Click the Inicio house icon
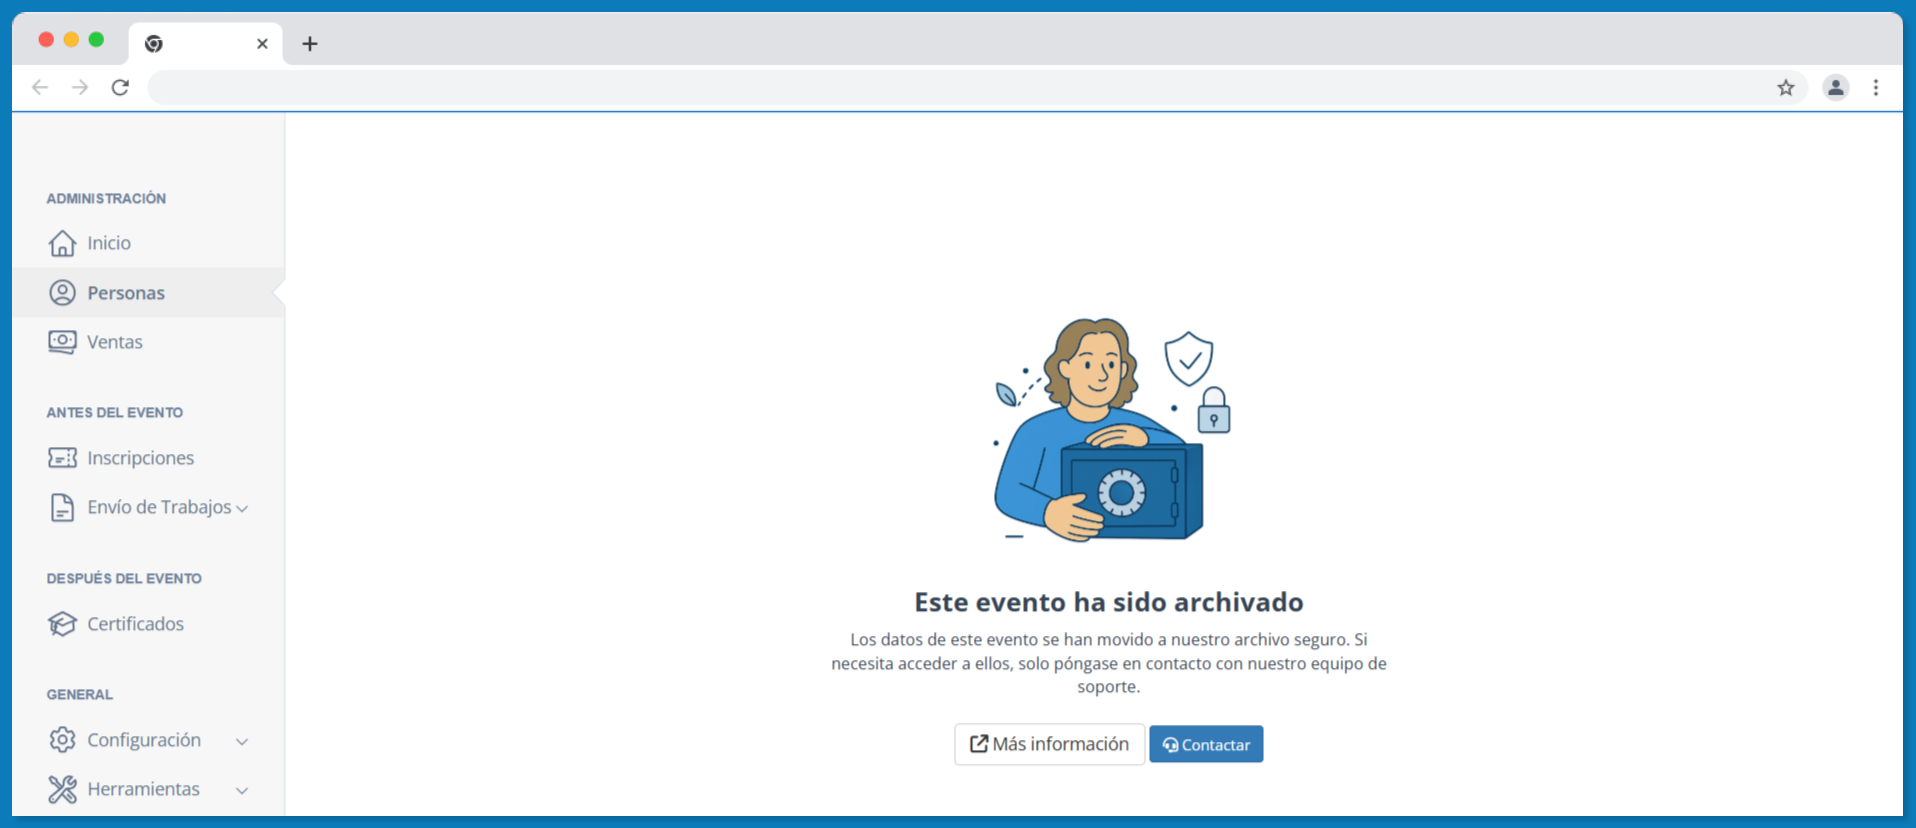This screenshot has width=1916, height=828. point(62,243)
